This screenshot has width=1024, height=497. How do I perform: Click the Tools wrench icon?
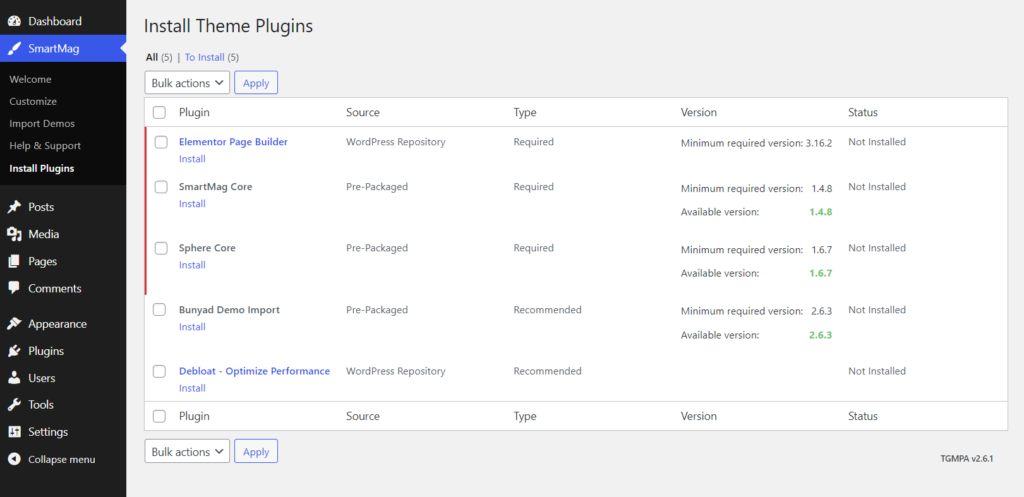point(14,405)
